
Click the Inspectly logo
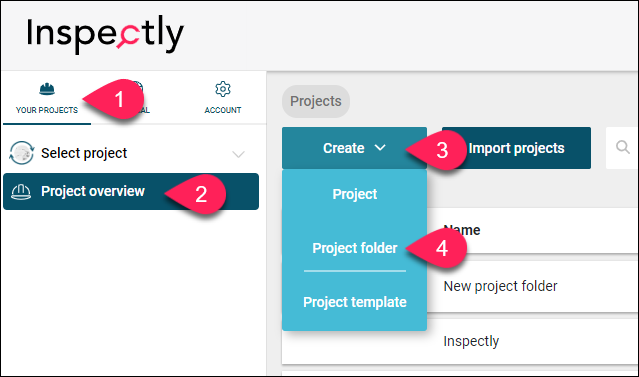pyautogui.click(x=105, y=35)
